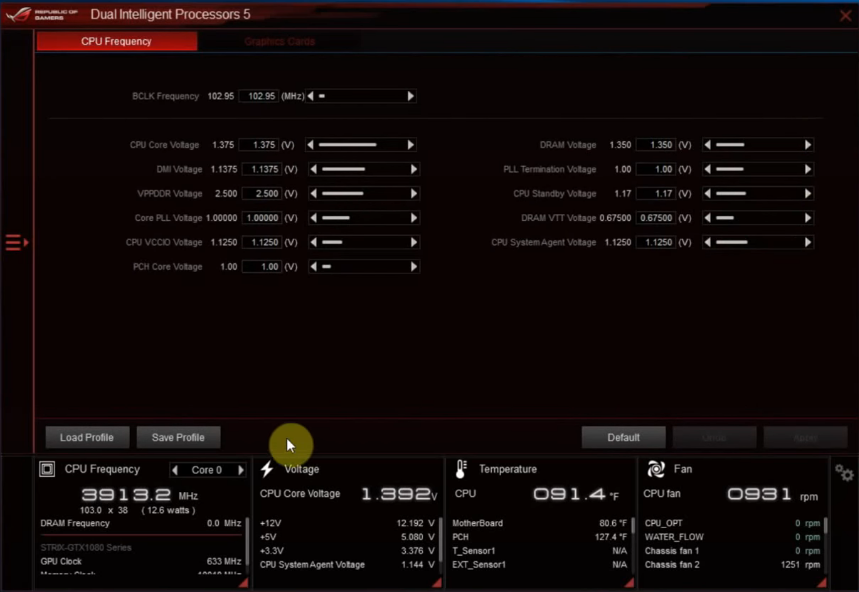859x592 pixels.
Task: Decrease CPU VCCIO Voltage with left arrow
Action: (313, 242)
